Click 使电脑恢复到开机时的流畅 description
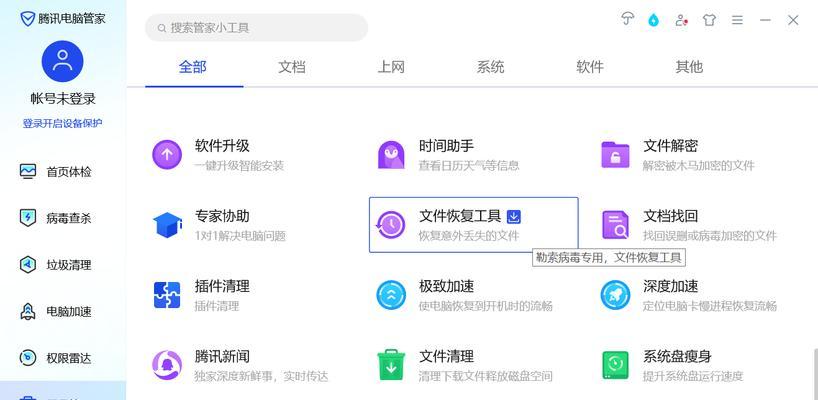 (485, 306)
